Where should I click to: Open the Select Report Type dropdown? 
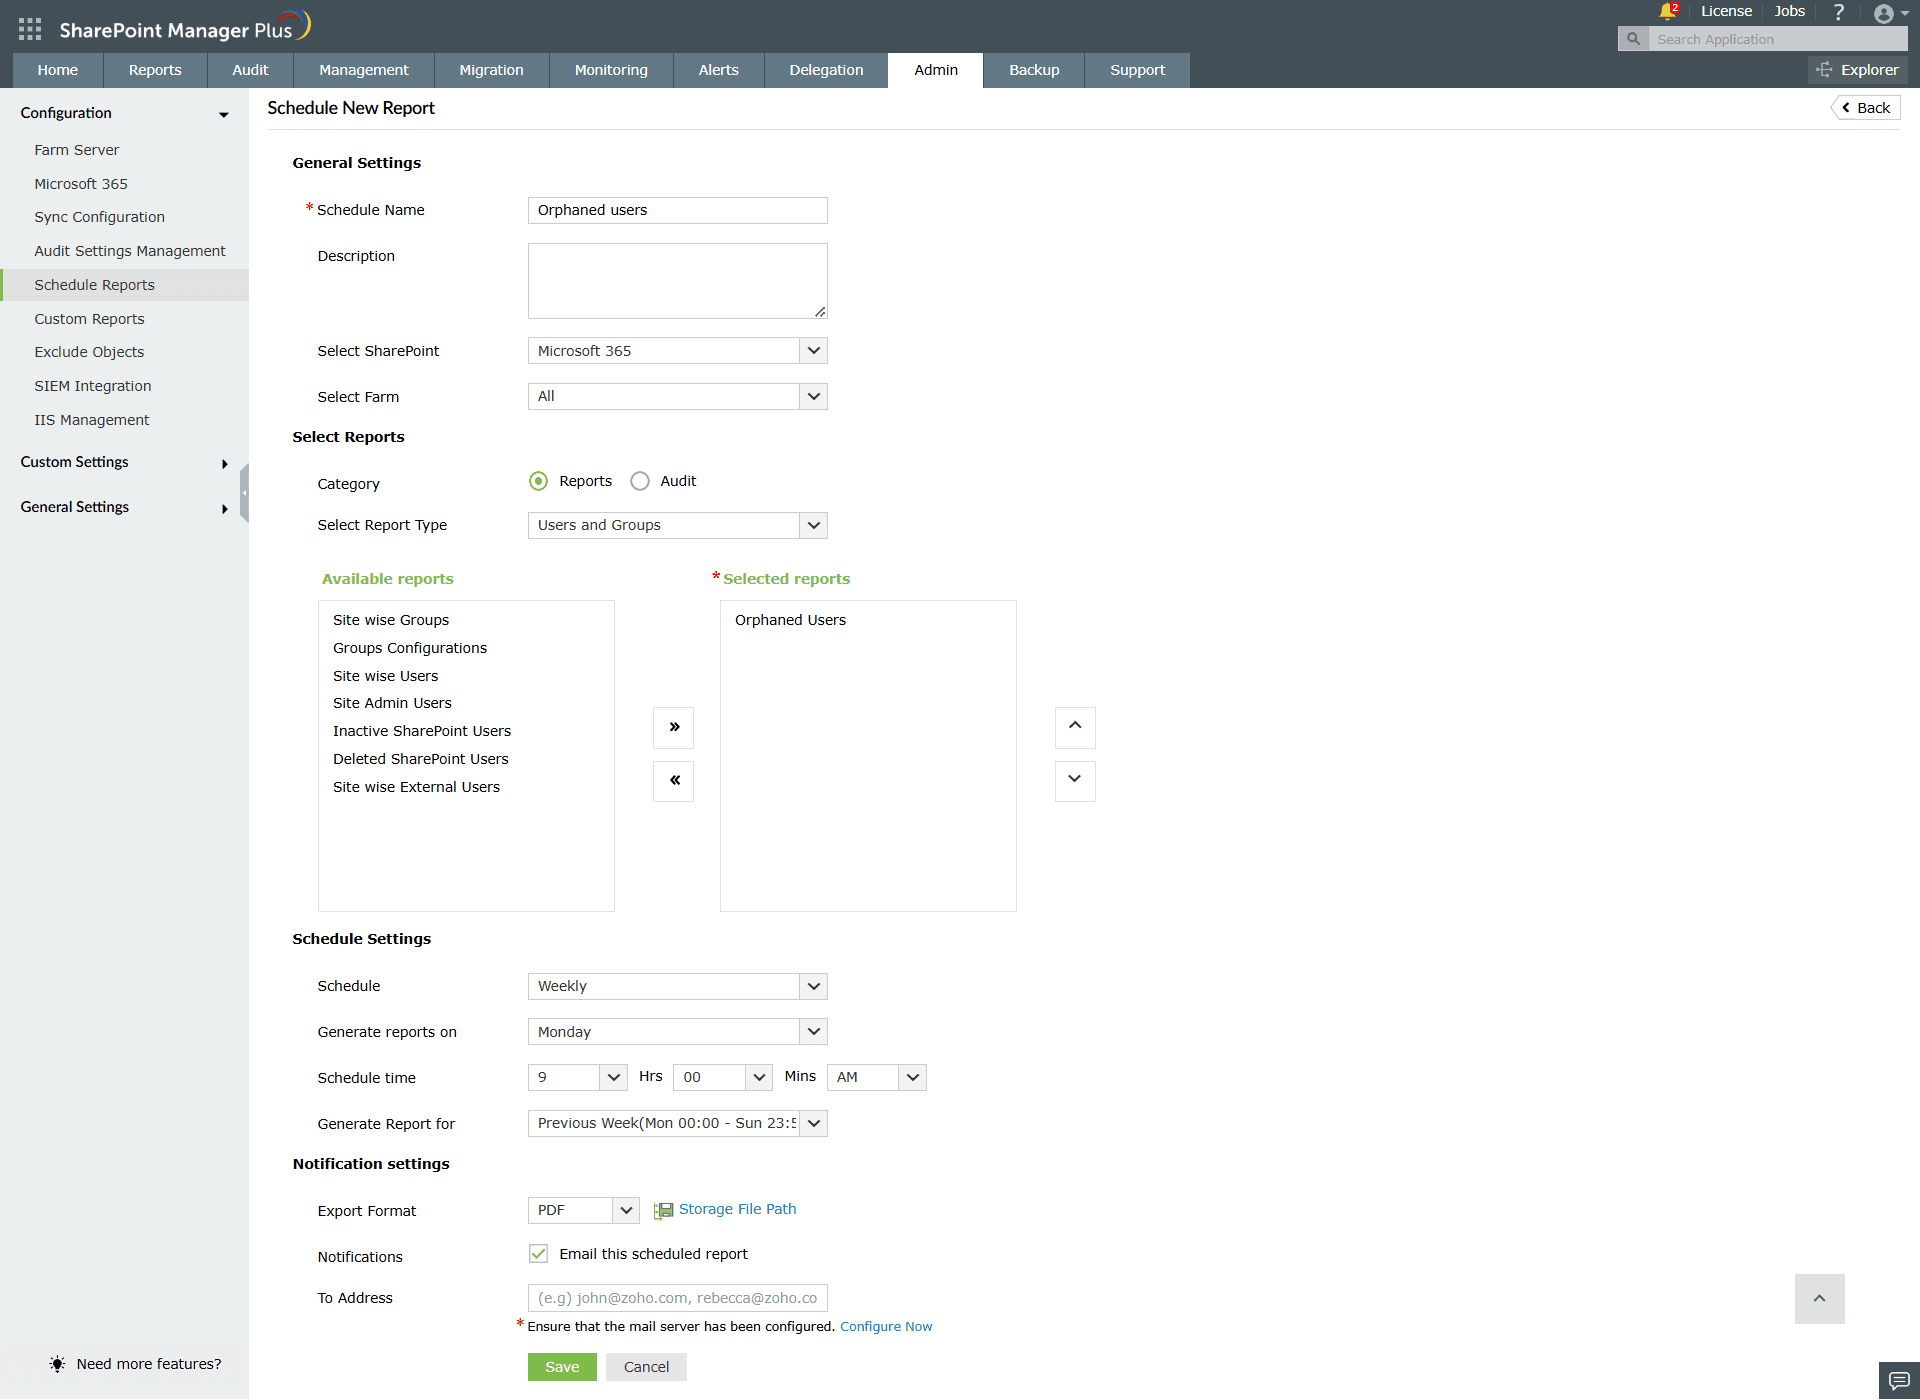click(x=813, y=525)
